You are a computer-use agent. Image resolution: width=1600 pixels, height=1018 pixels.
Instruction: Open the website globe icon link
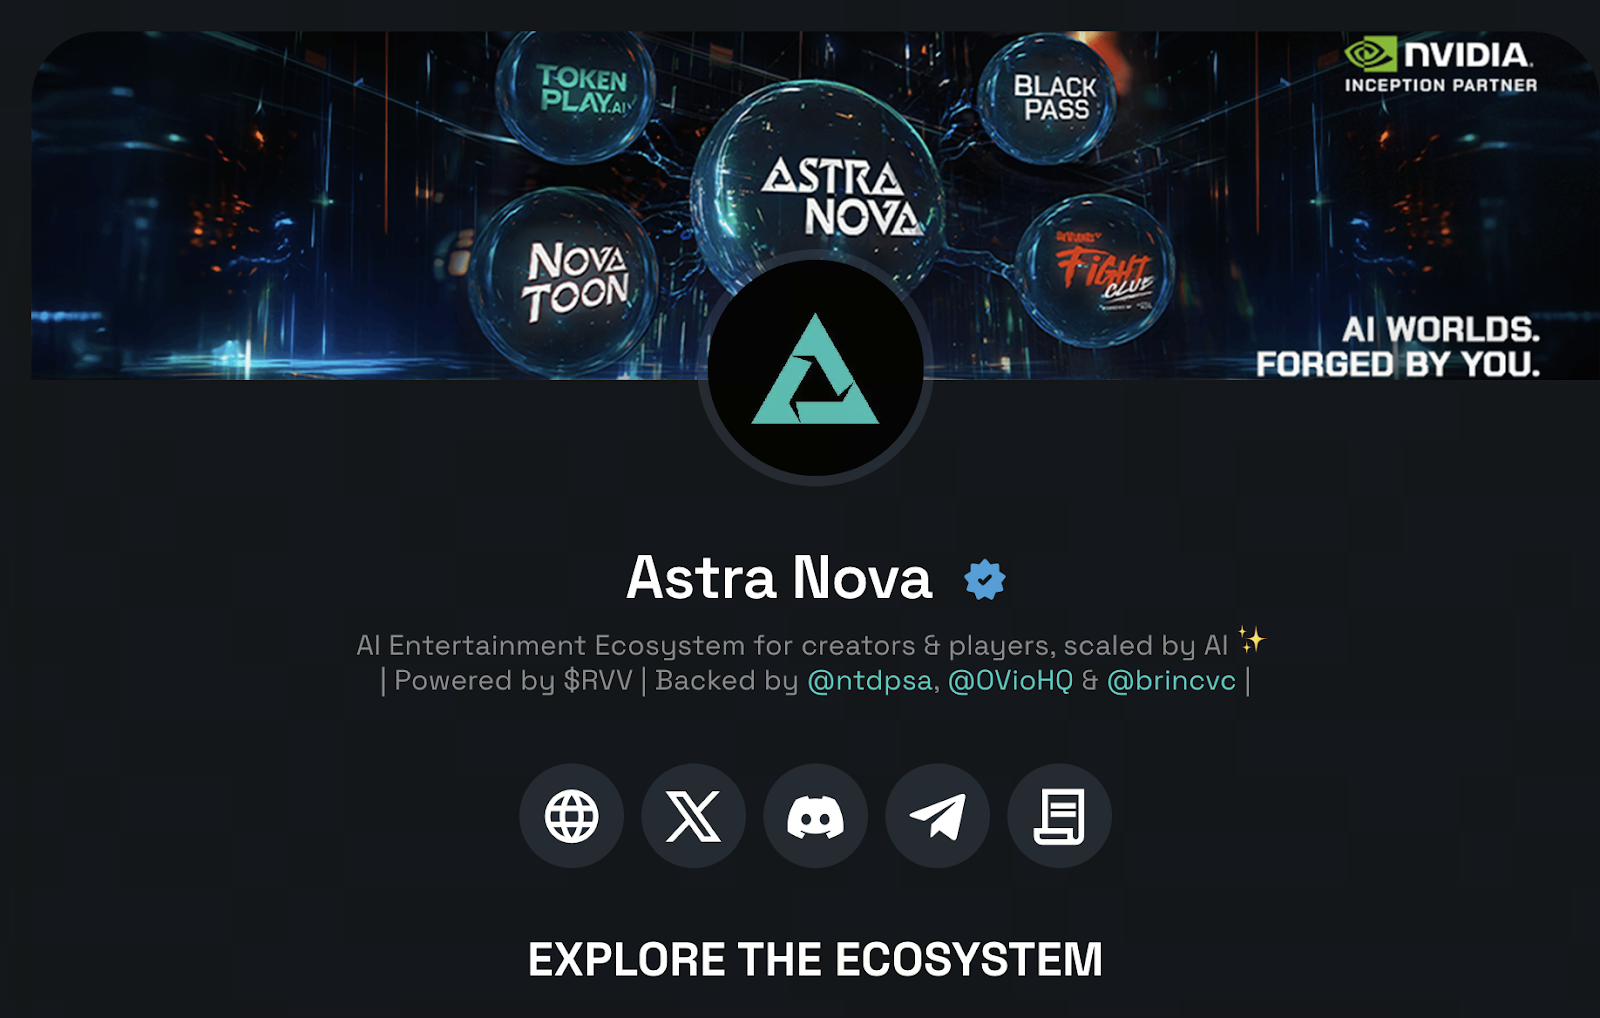point(571,816)
